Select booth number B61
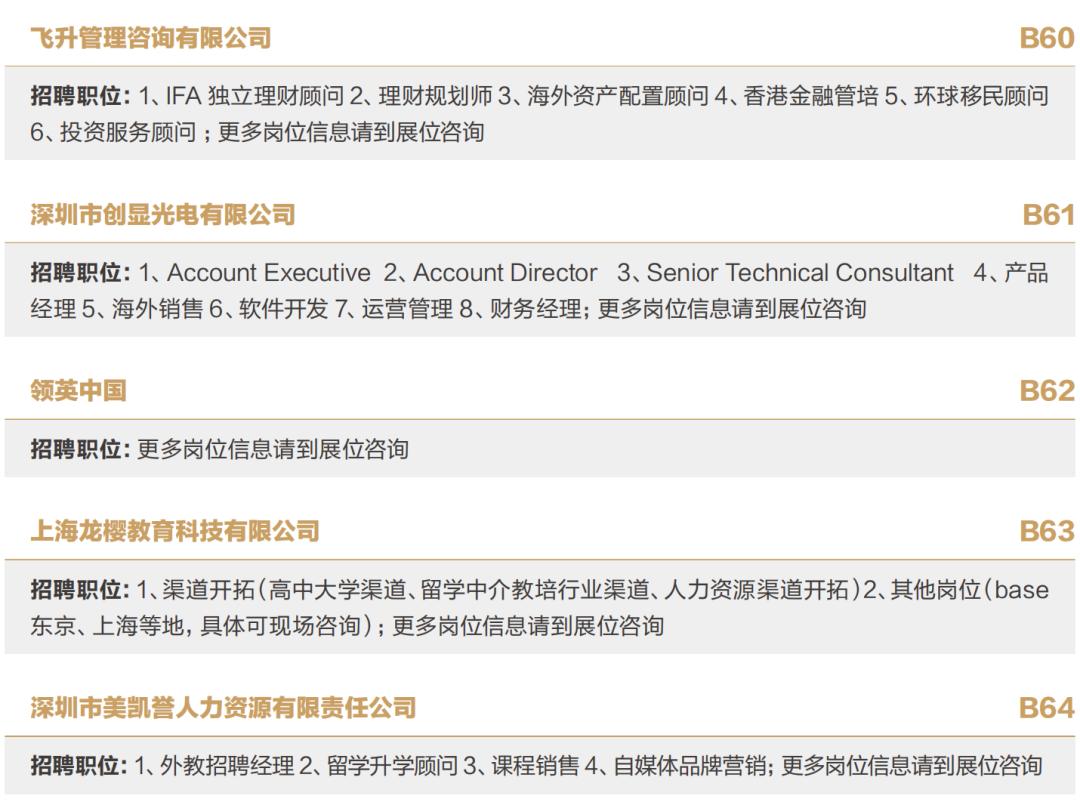 pos(1048,215)
